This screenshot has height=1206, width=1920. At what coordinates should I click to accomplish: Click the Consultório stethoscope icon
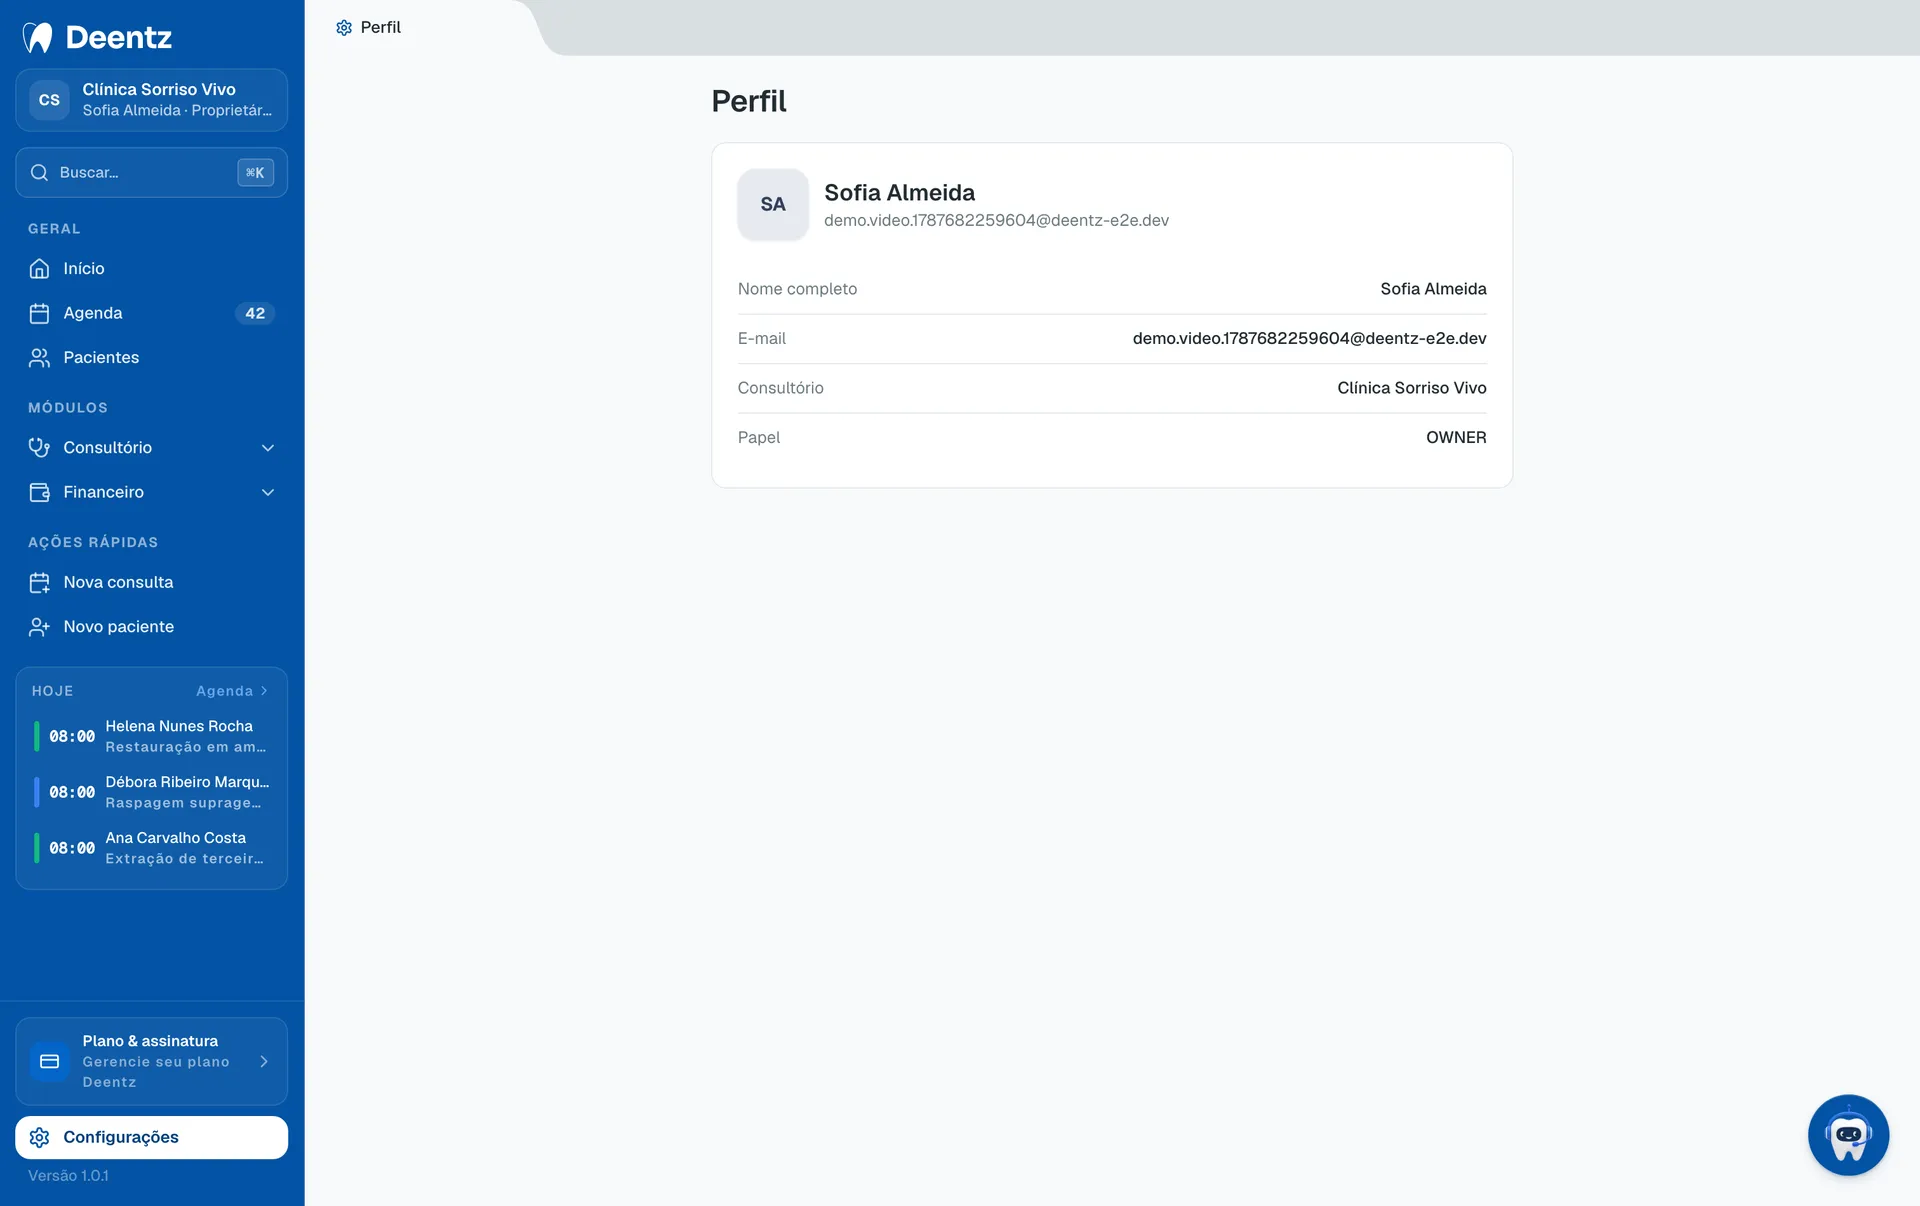(x=39, y=447)
